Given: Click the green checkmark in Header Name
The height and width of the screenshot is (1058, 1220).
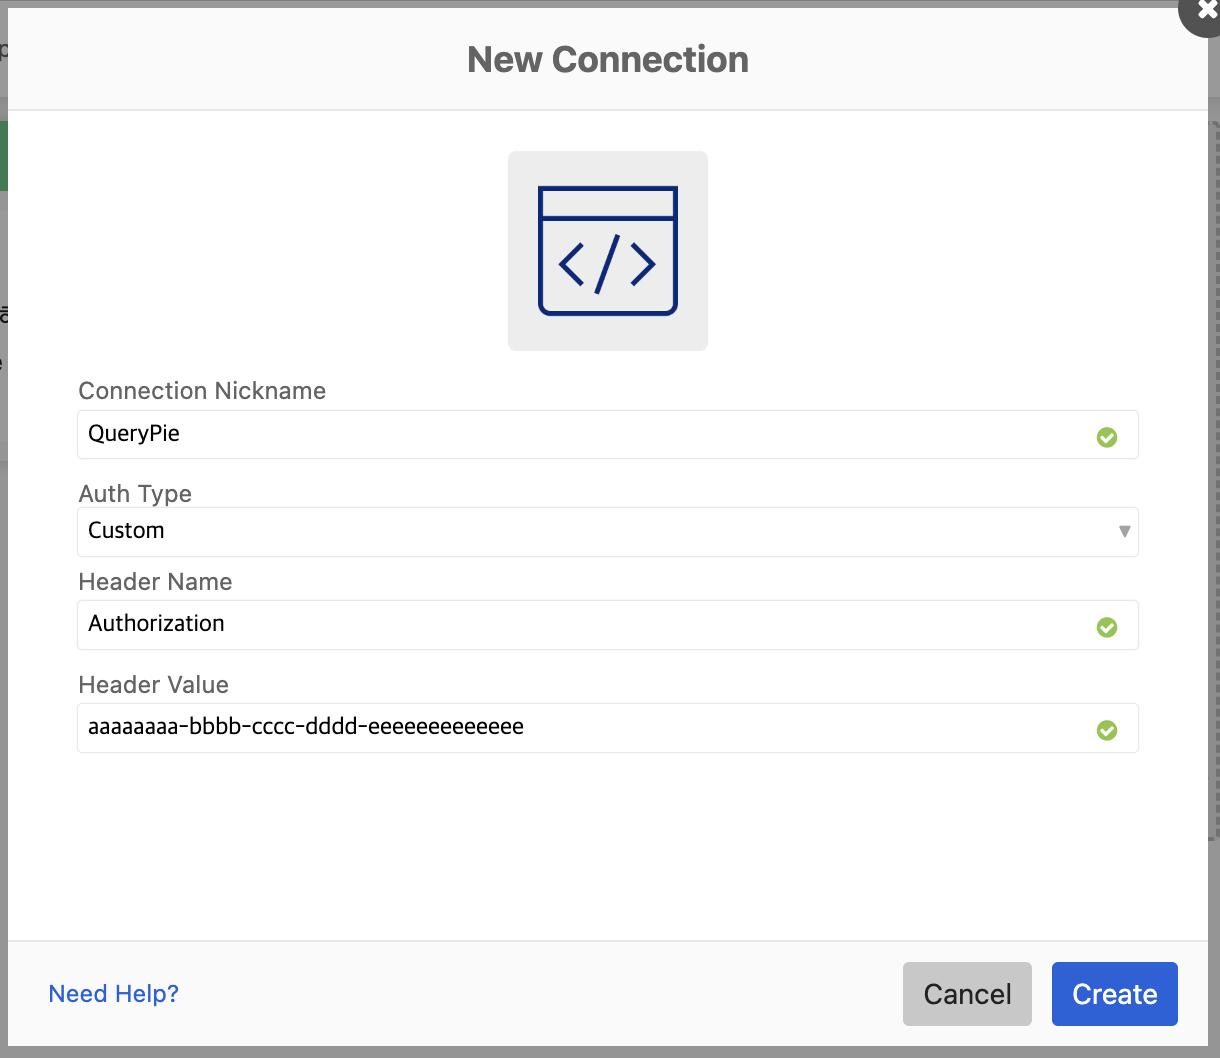Looking at the screenshot, I should 1106,627.
